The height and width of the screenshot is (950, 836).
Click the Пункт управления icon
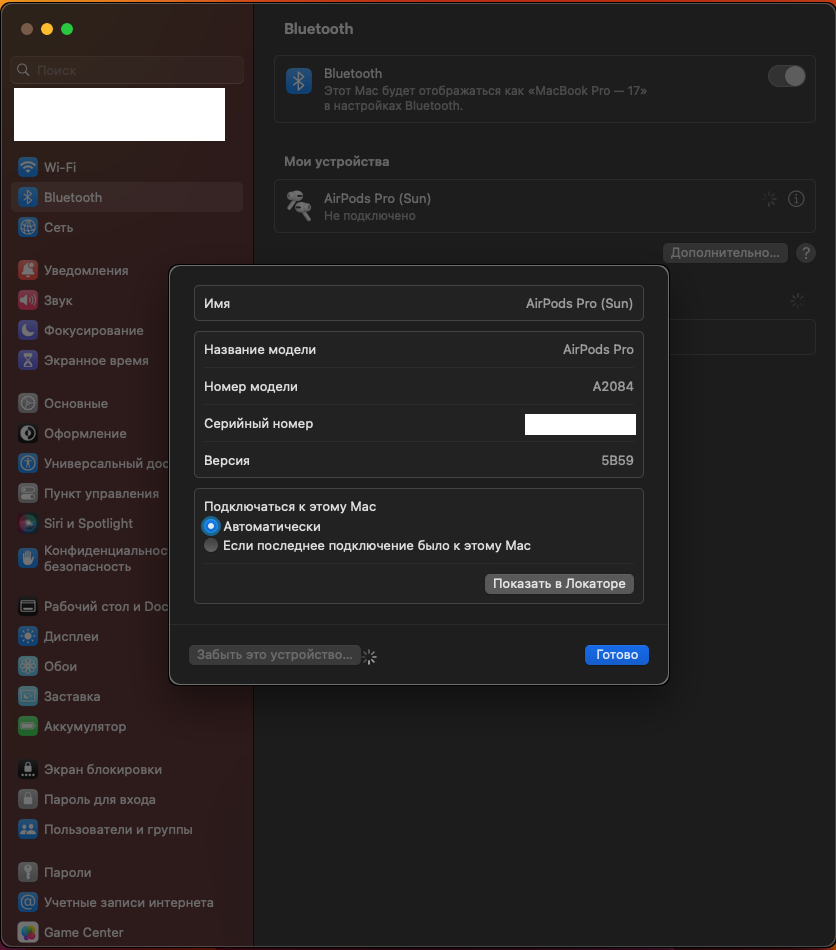point(28,493)
